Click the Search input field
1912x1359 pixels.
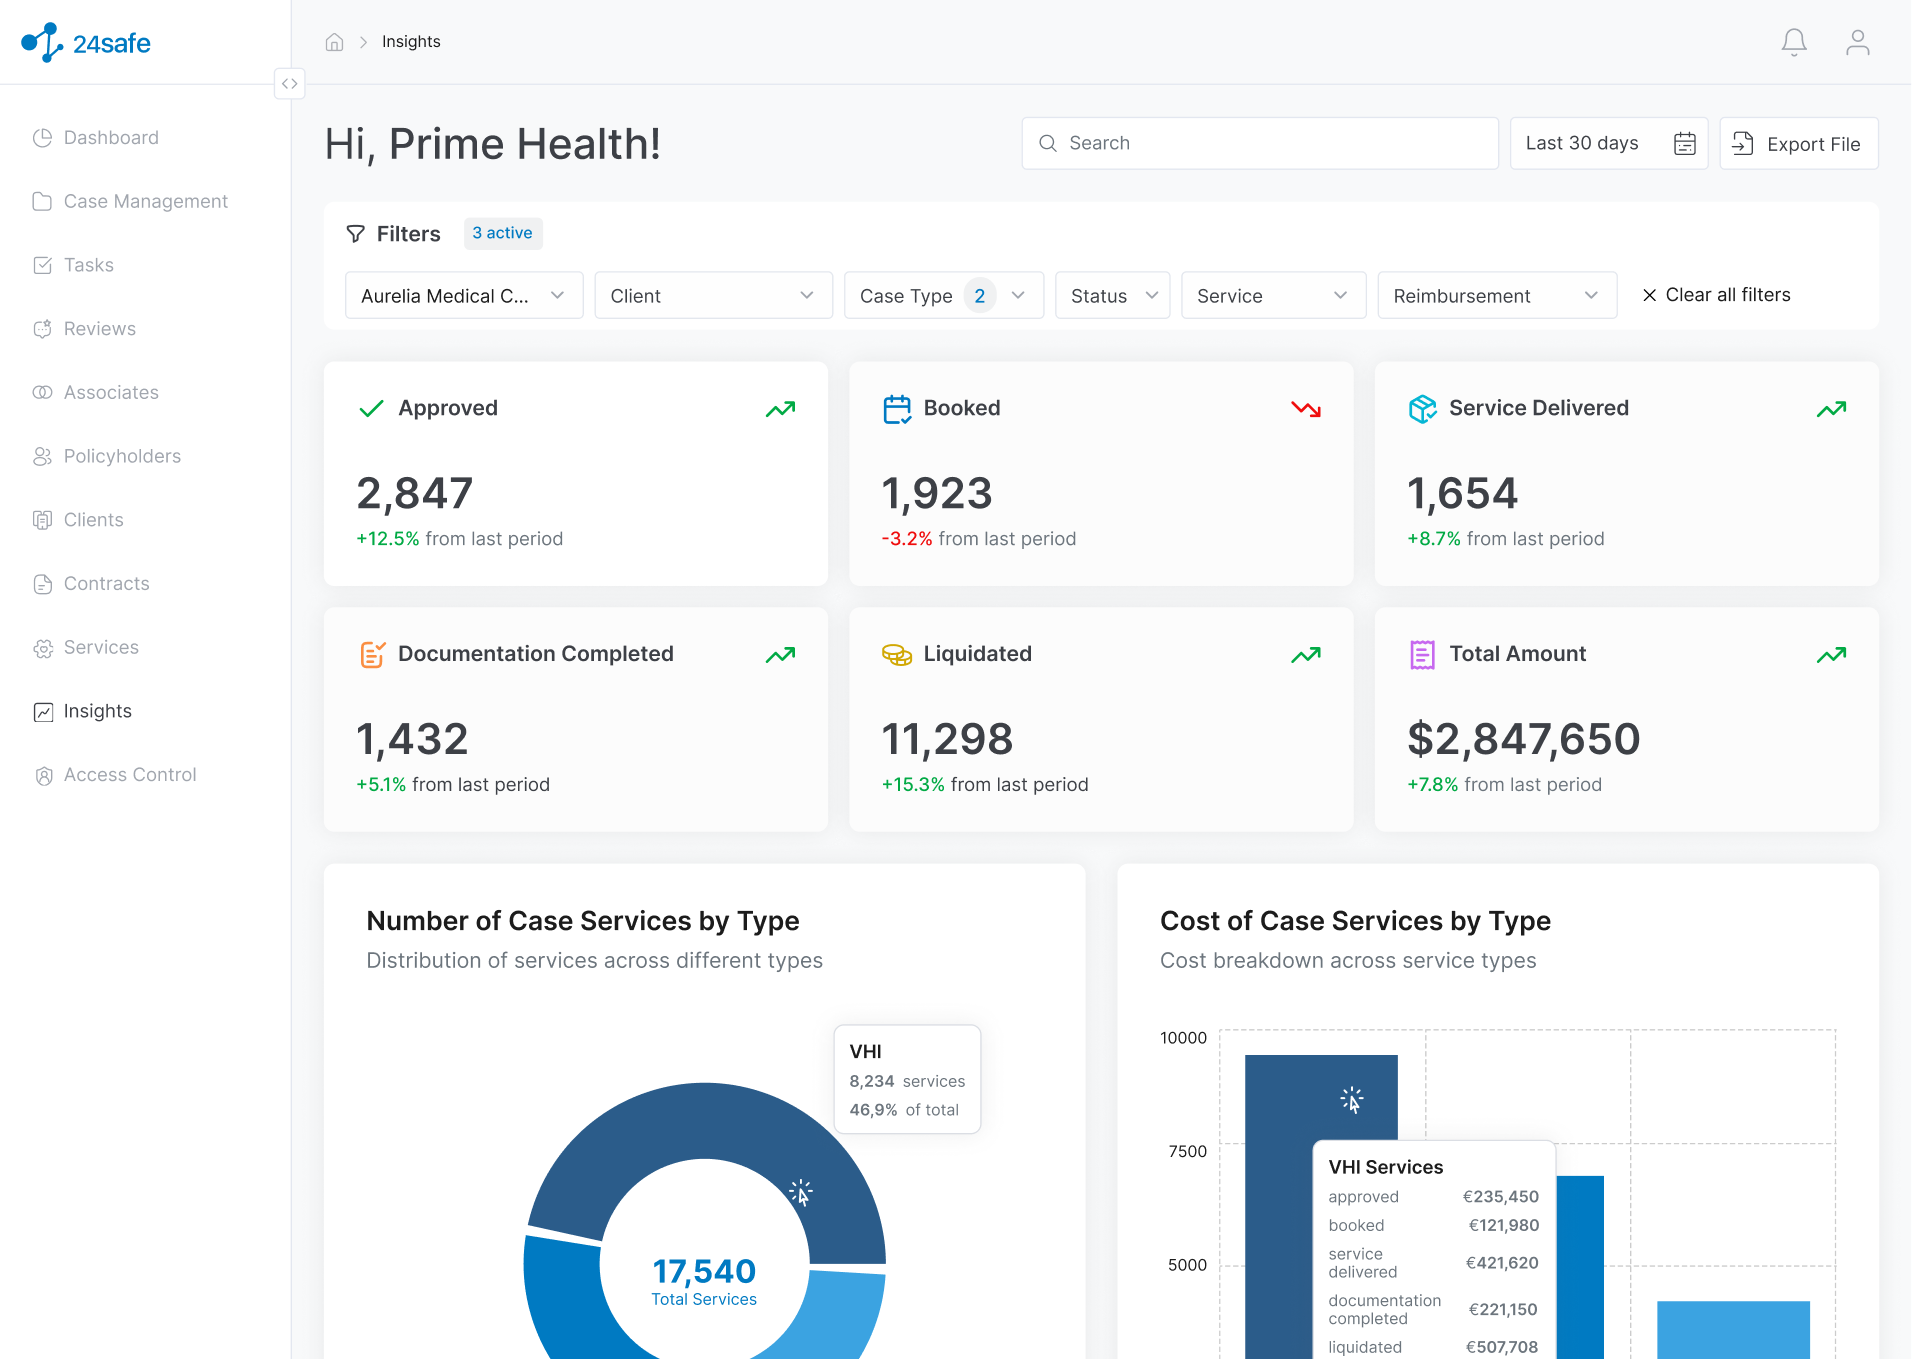click(1259, 143)
